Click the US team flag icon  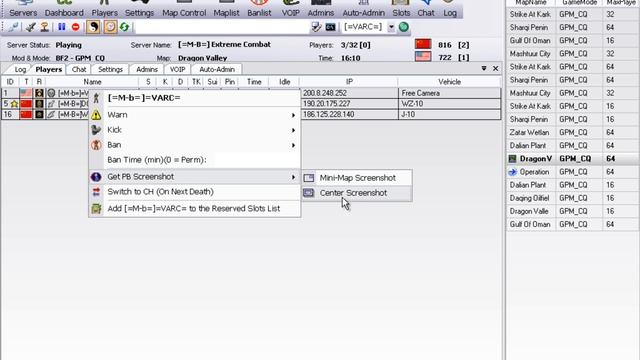click(423, 56)
